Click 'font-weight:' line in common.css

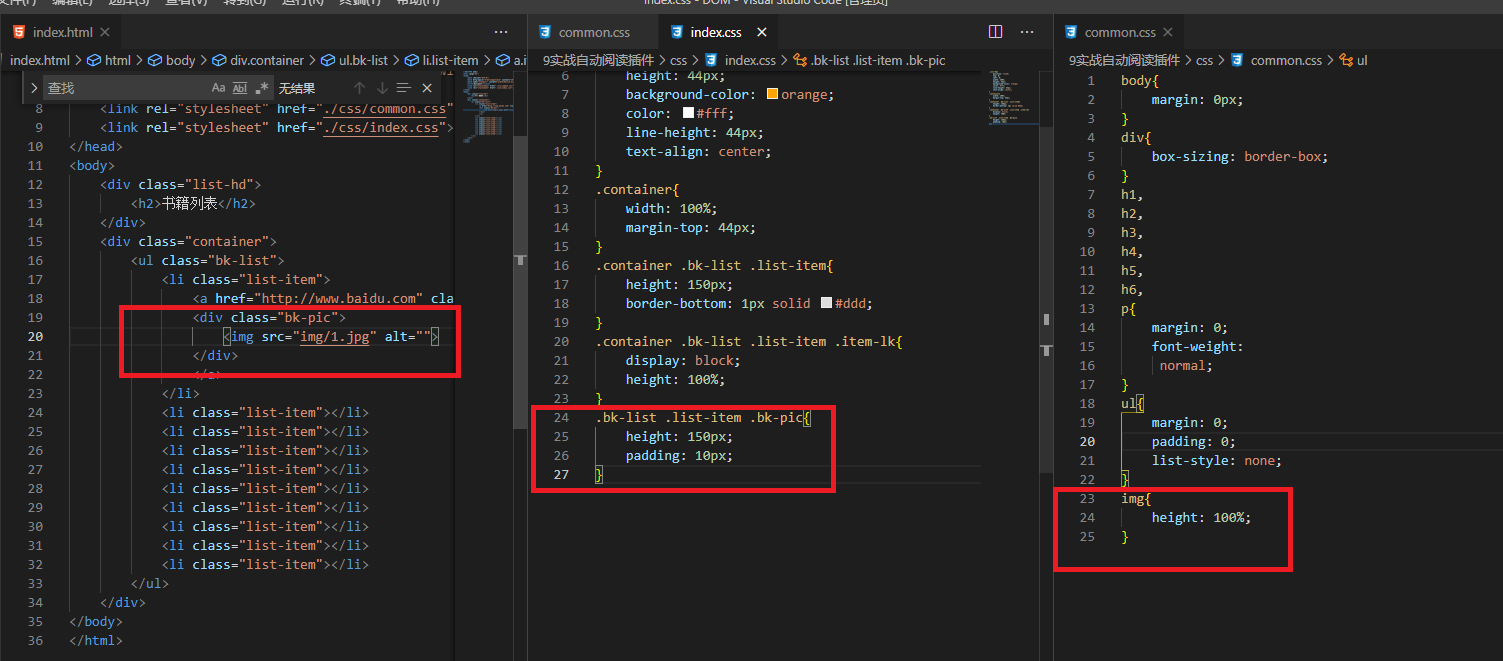(x=1197, y=346)
